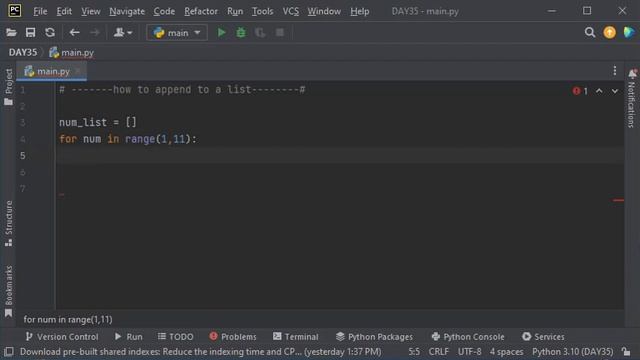The height and width of the screenshot is (360, 640).
Task: Toggle the Bookmarks tool window
Action: pos(9,291)
